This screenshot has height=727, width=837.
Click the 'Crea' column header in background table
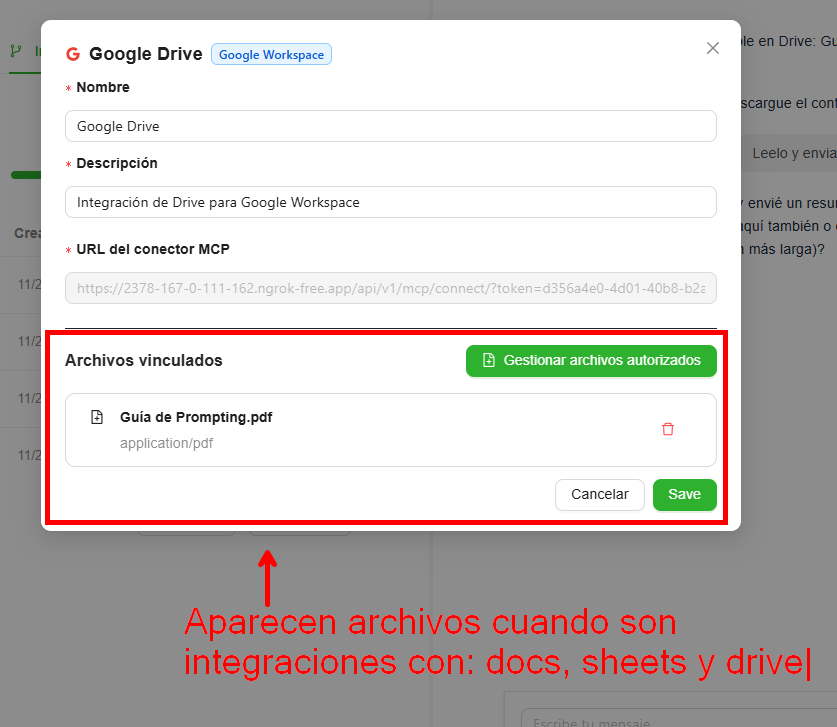click(26, 233)
